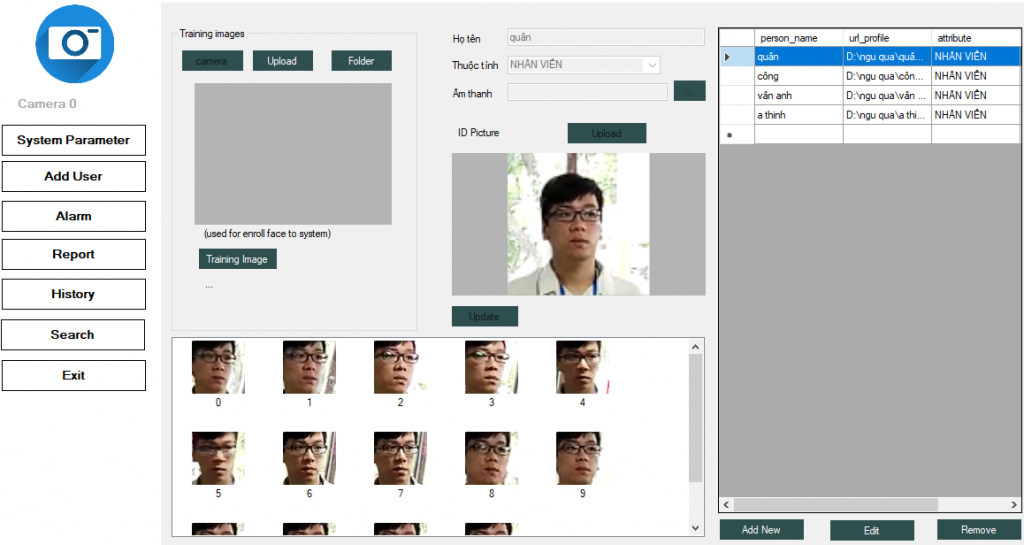Click the Update button

click(484, 316)
